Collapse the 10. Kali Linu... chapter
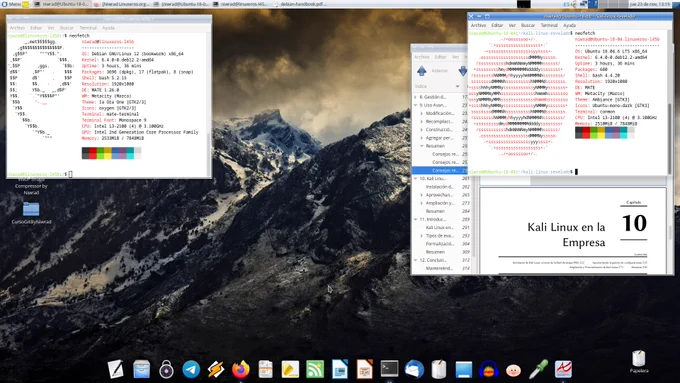 (415, 178)
